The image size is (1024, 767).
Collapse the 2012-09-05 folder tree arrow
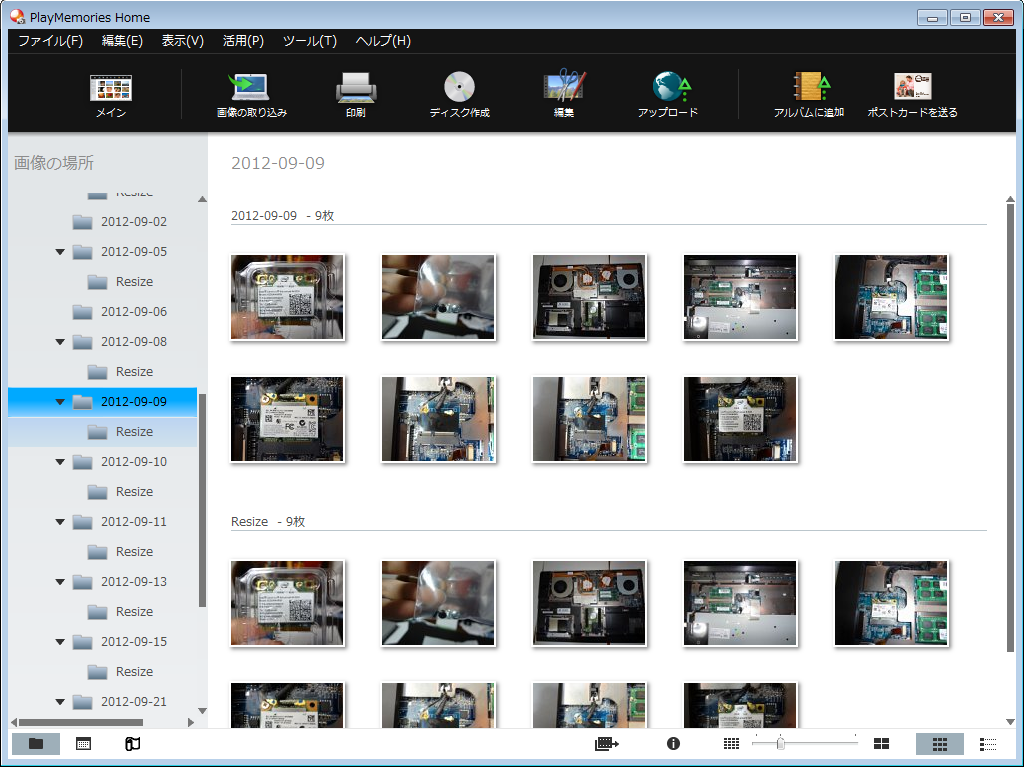(61, 252)
